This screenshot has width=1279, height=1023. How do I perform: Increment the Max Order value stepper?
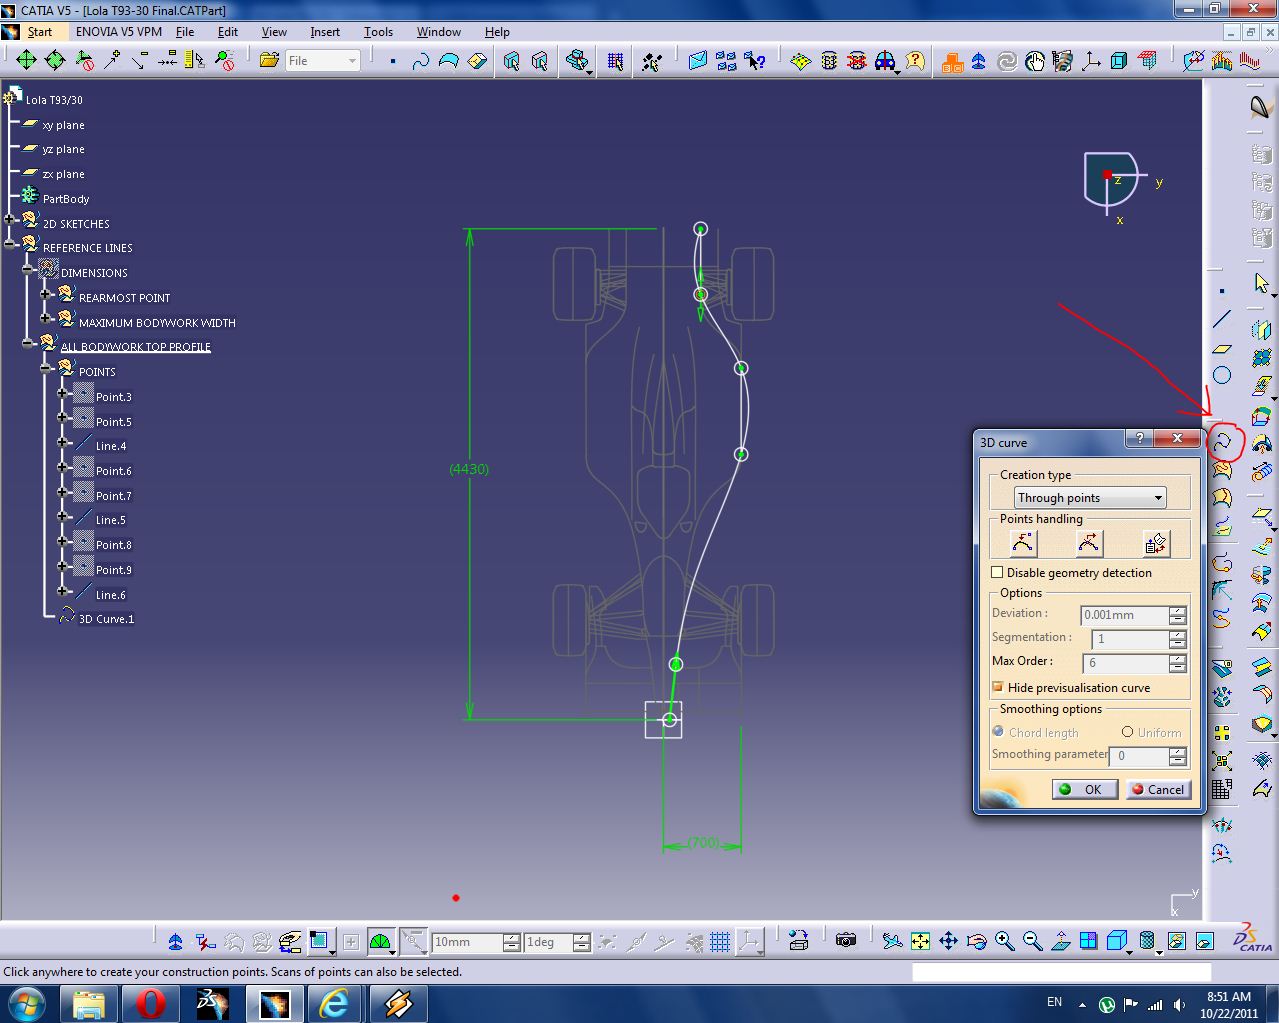[x=1176, y=657]
